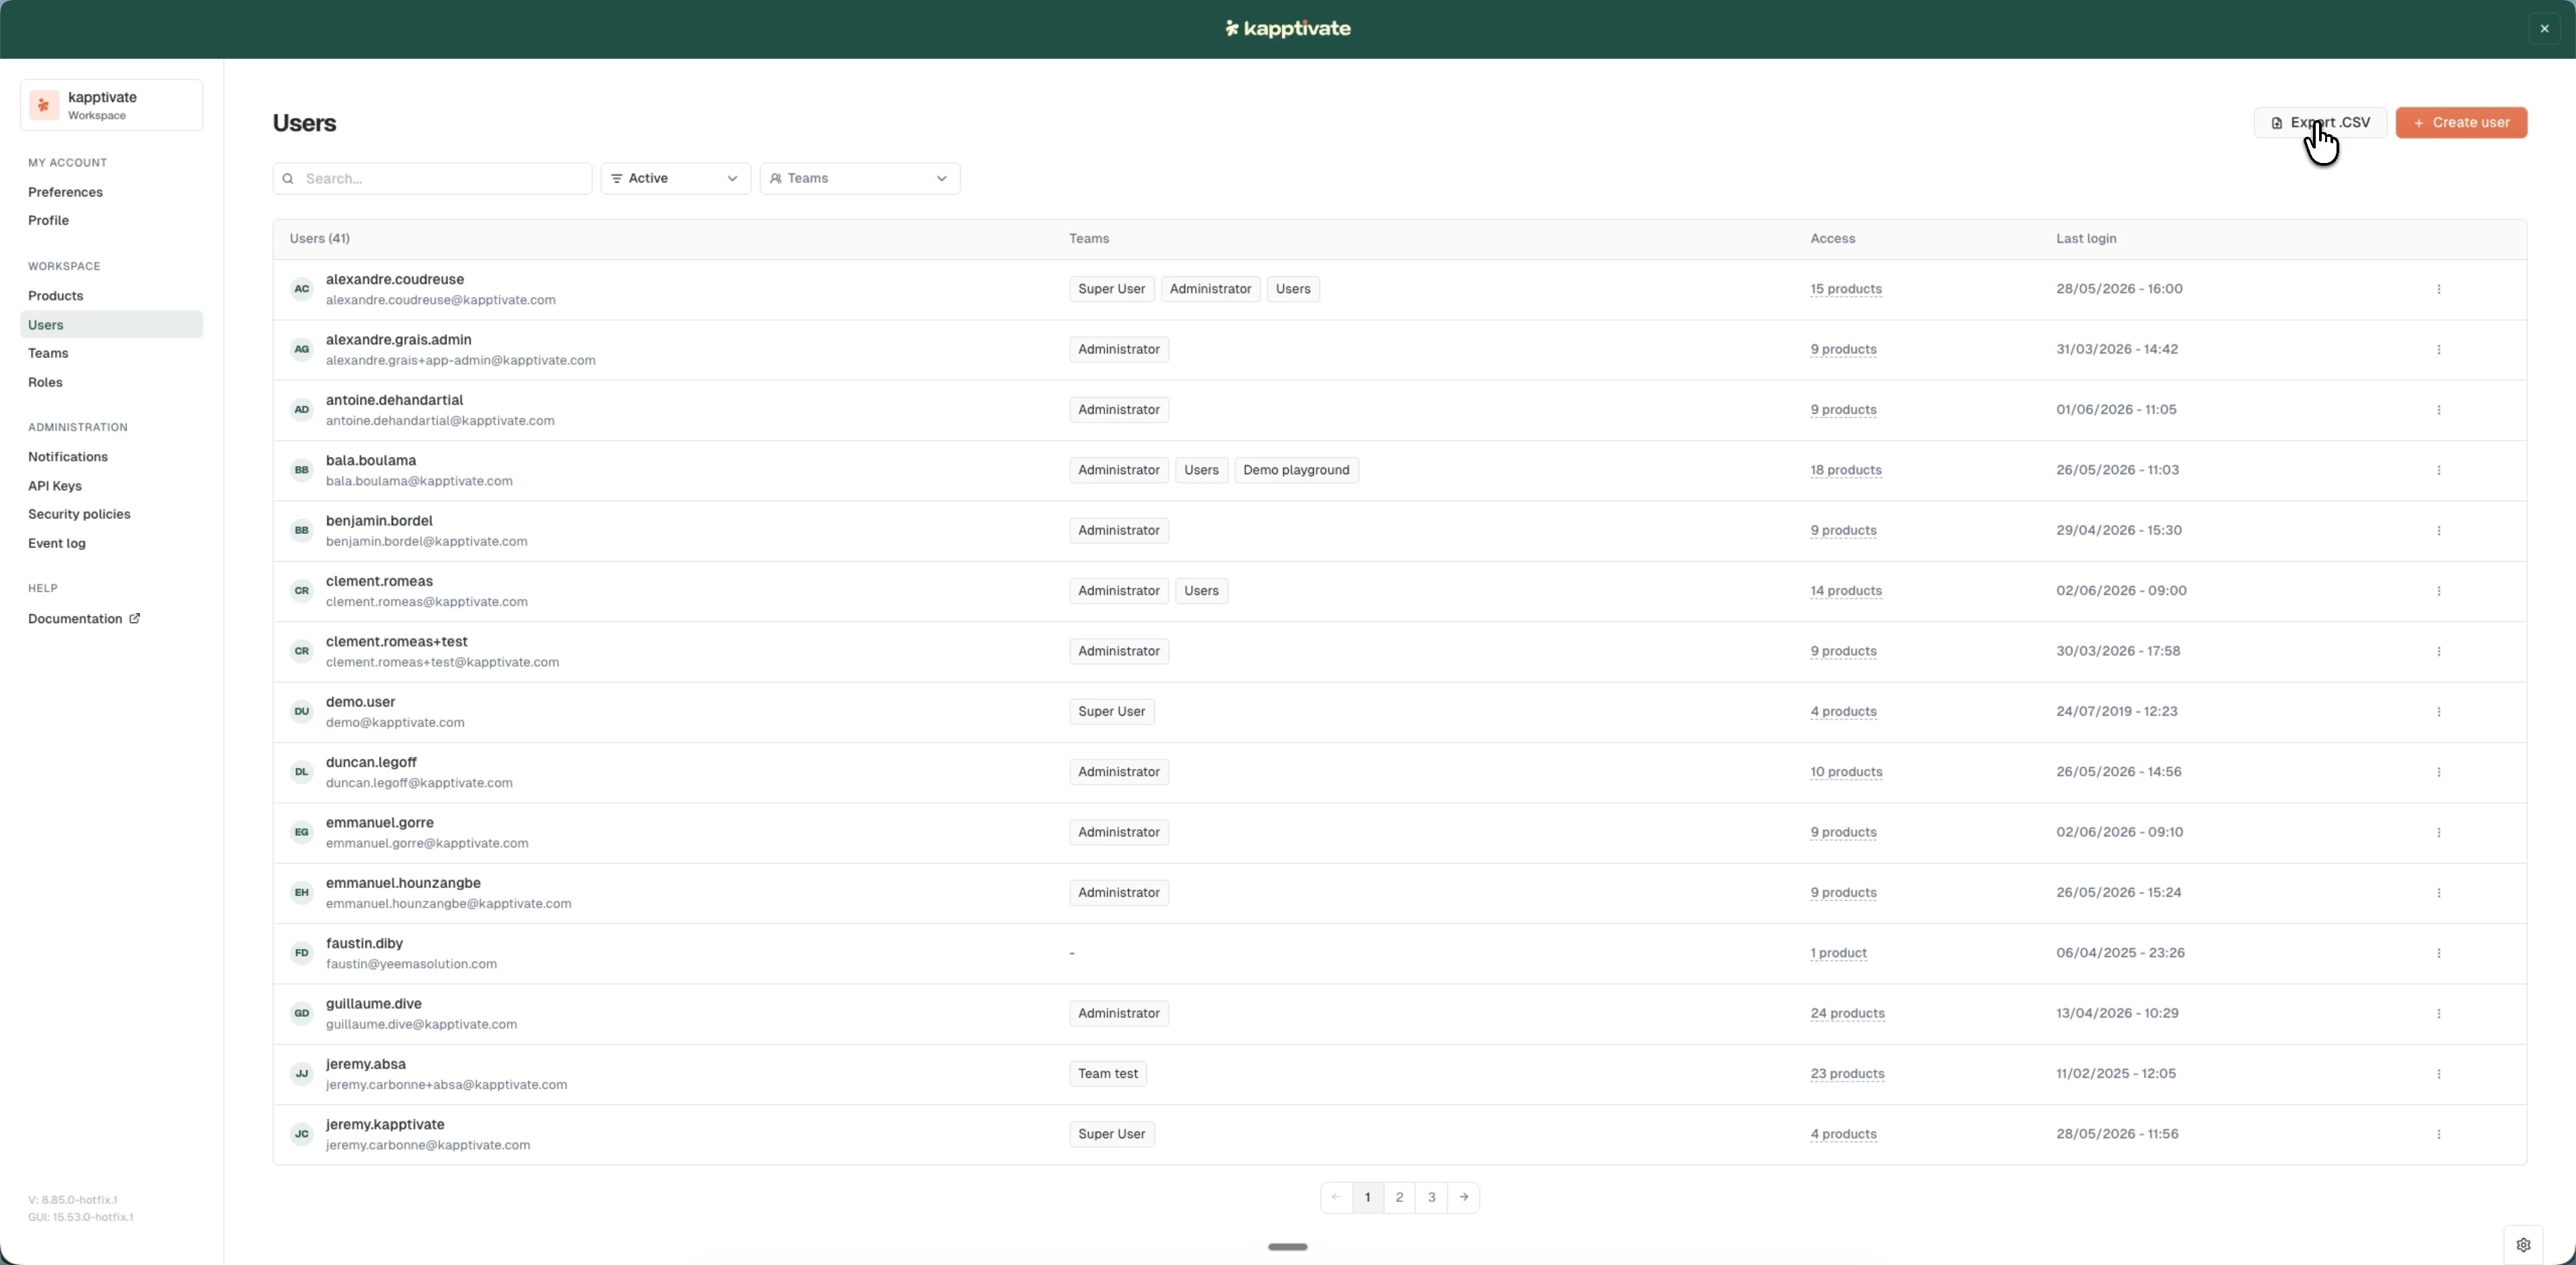Open row menu for alexandre.coudreuse
The width and height of the screenshot is (2576, 1265).
[2438, 289]
